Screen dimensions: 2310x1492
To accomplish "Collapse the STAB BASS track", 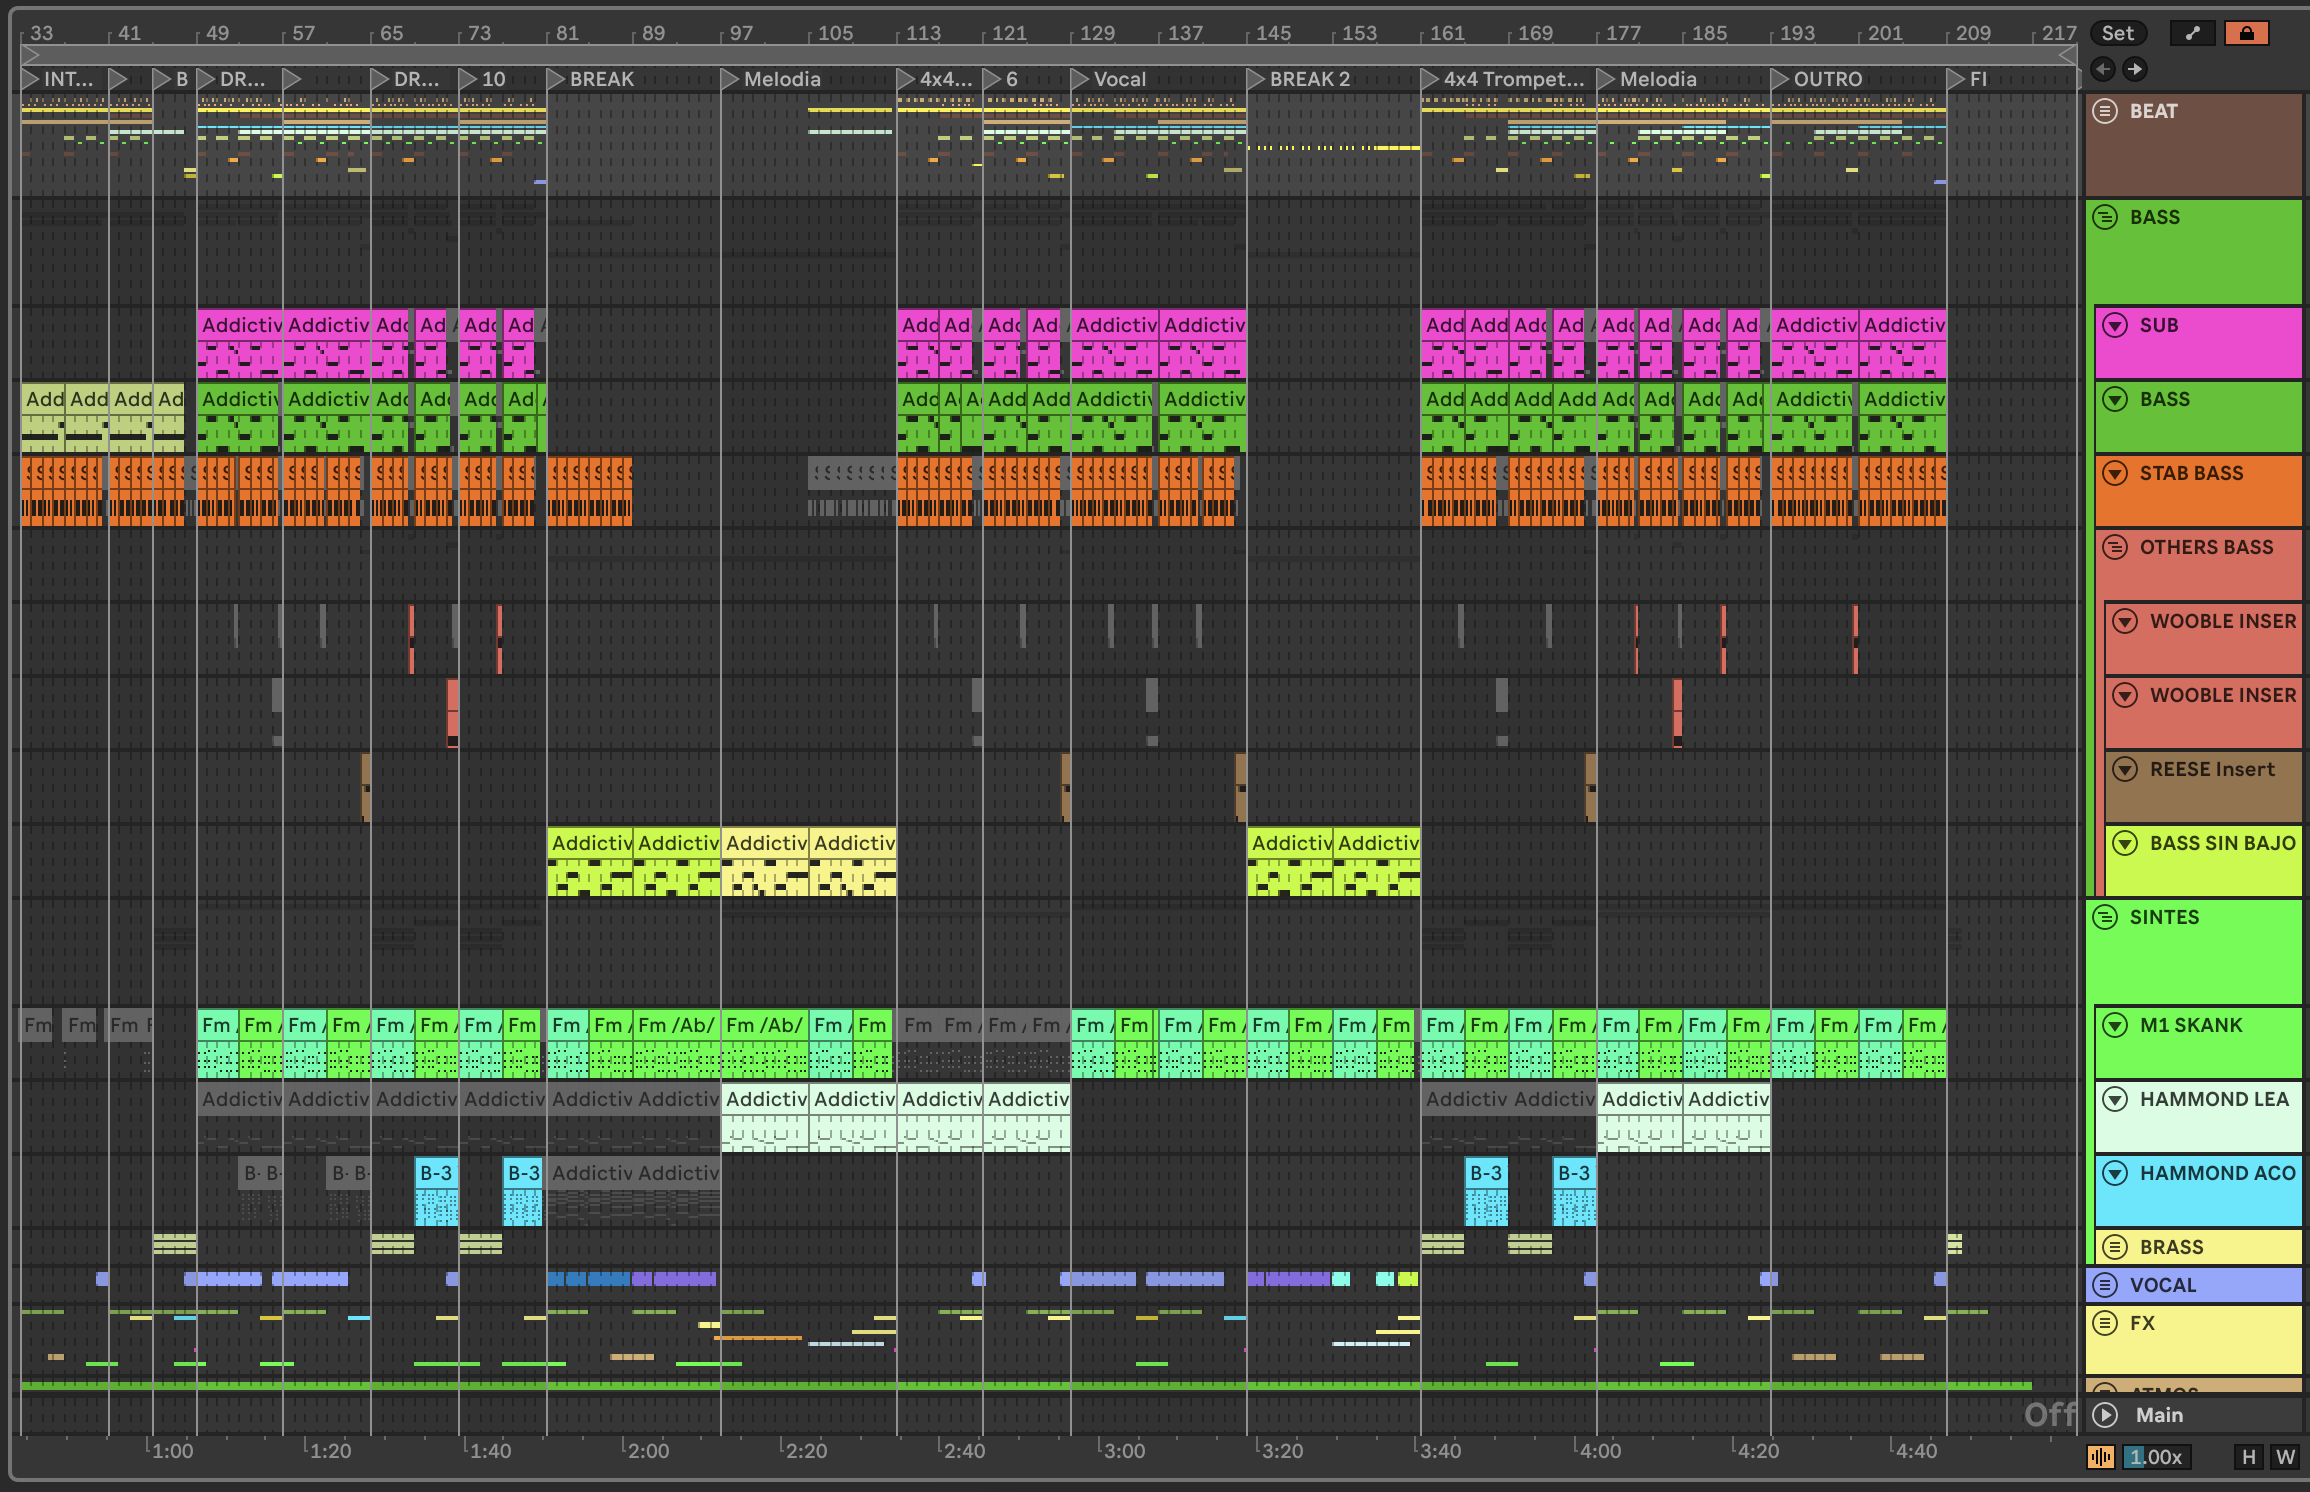I will [x=2115, y=473].
